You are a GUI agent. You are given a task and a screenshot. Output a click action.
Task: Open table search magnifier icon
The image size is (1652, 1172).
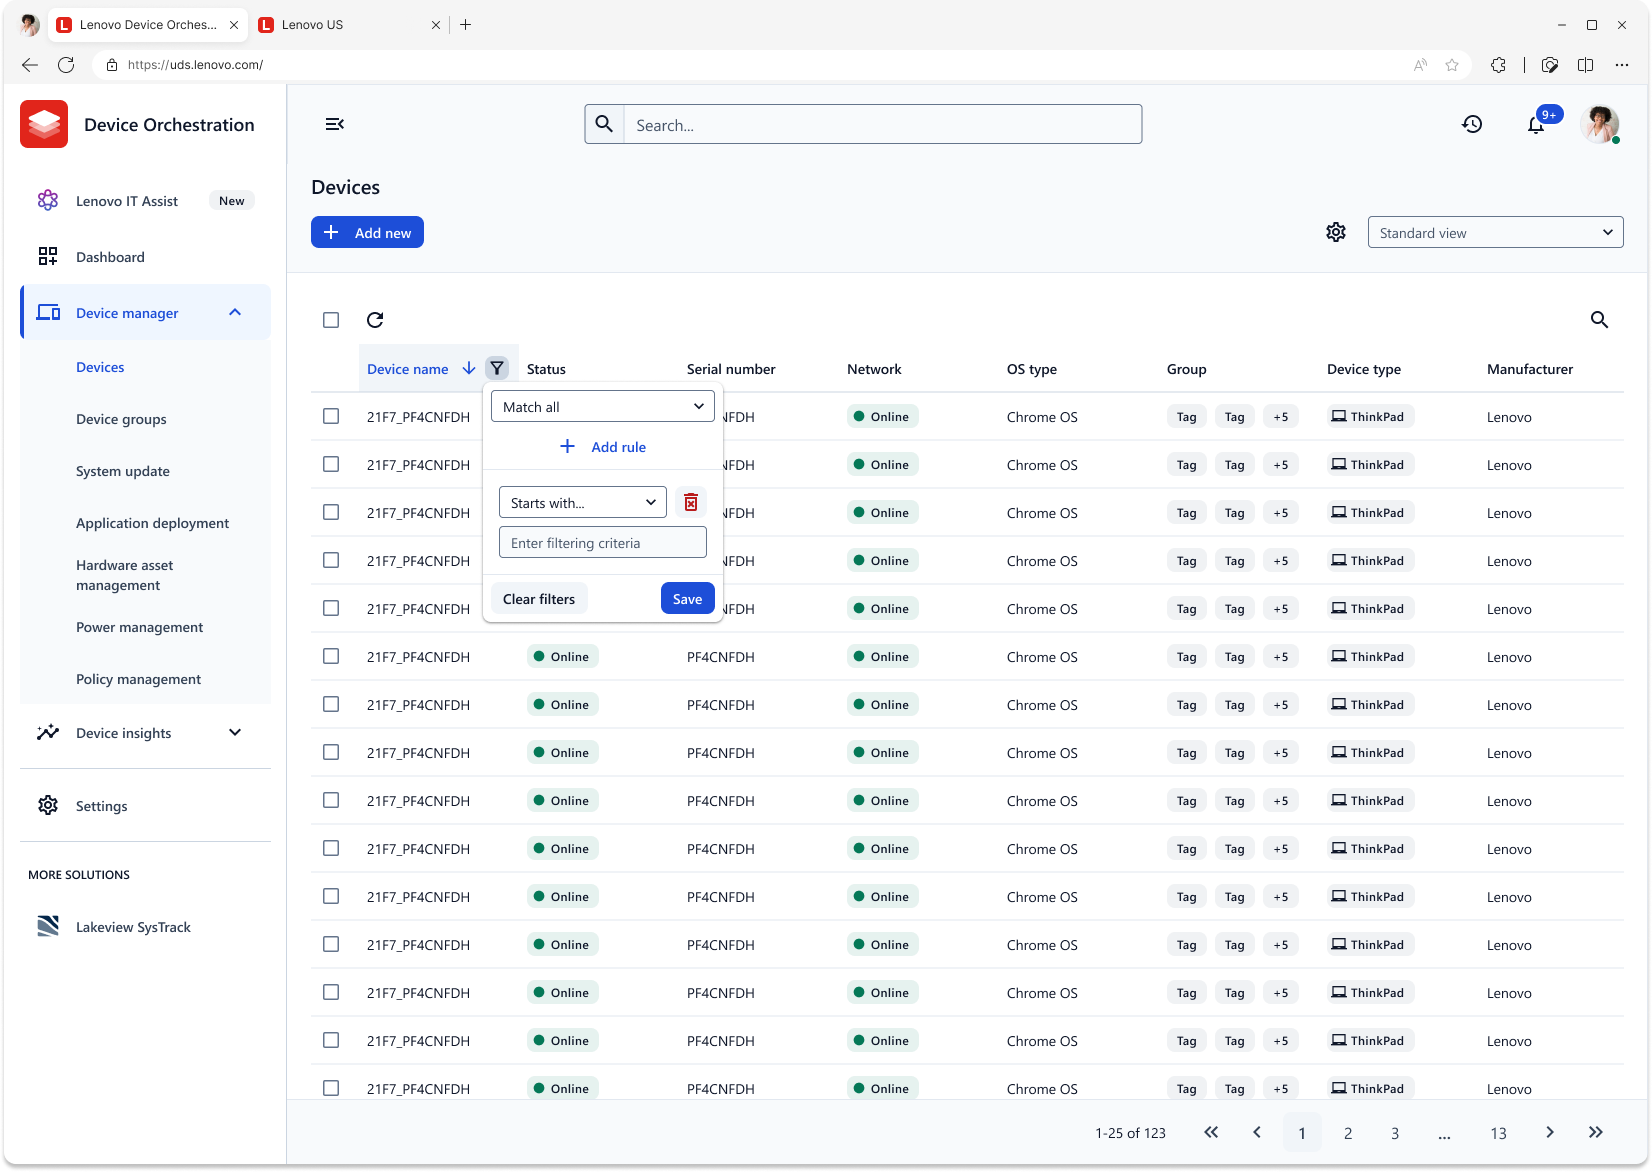point(1599,320)
